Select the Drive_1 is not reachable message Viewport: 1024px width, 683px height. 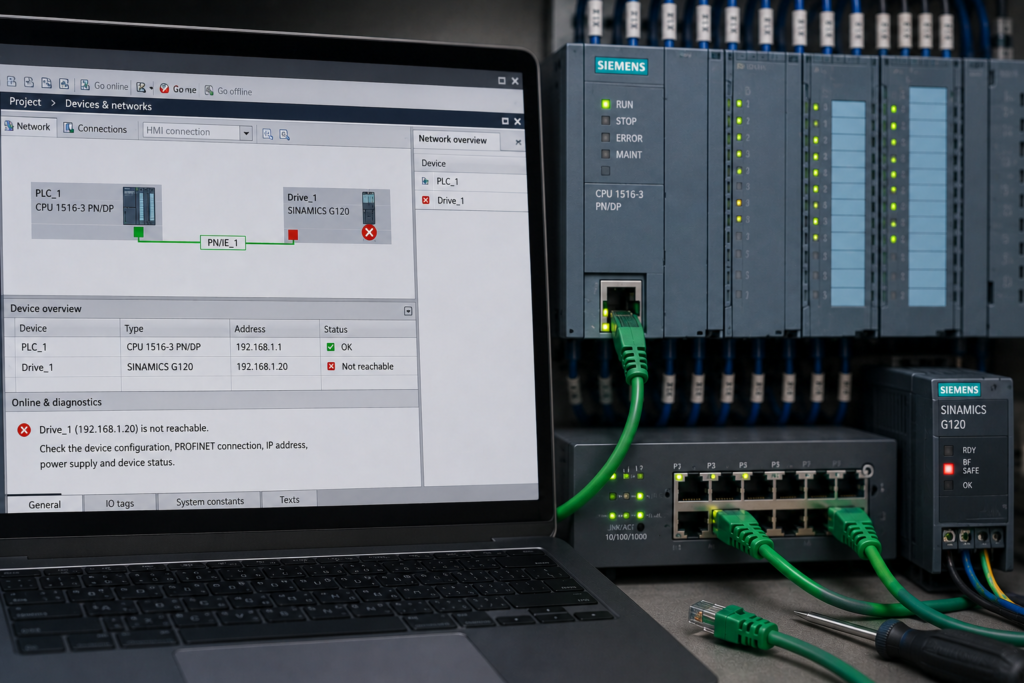click(123, 429)
